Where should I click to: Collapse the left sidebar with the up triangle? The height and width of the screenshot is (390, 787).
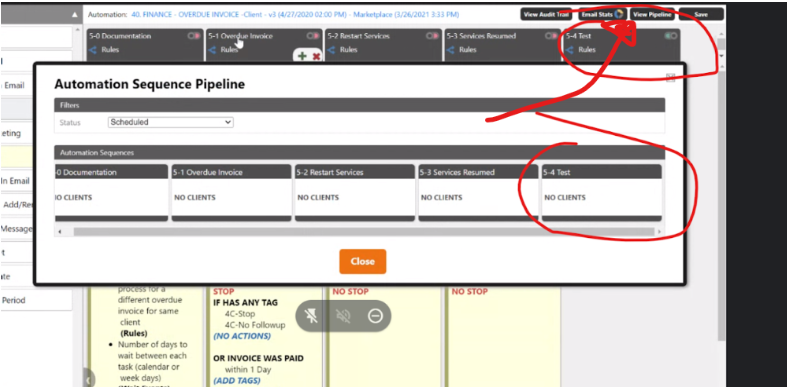(75, 15)
